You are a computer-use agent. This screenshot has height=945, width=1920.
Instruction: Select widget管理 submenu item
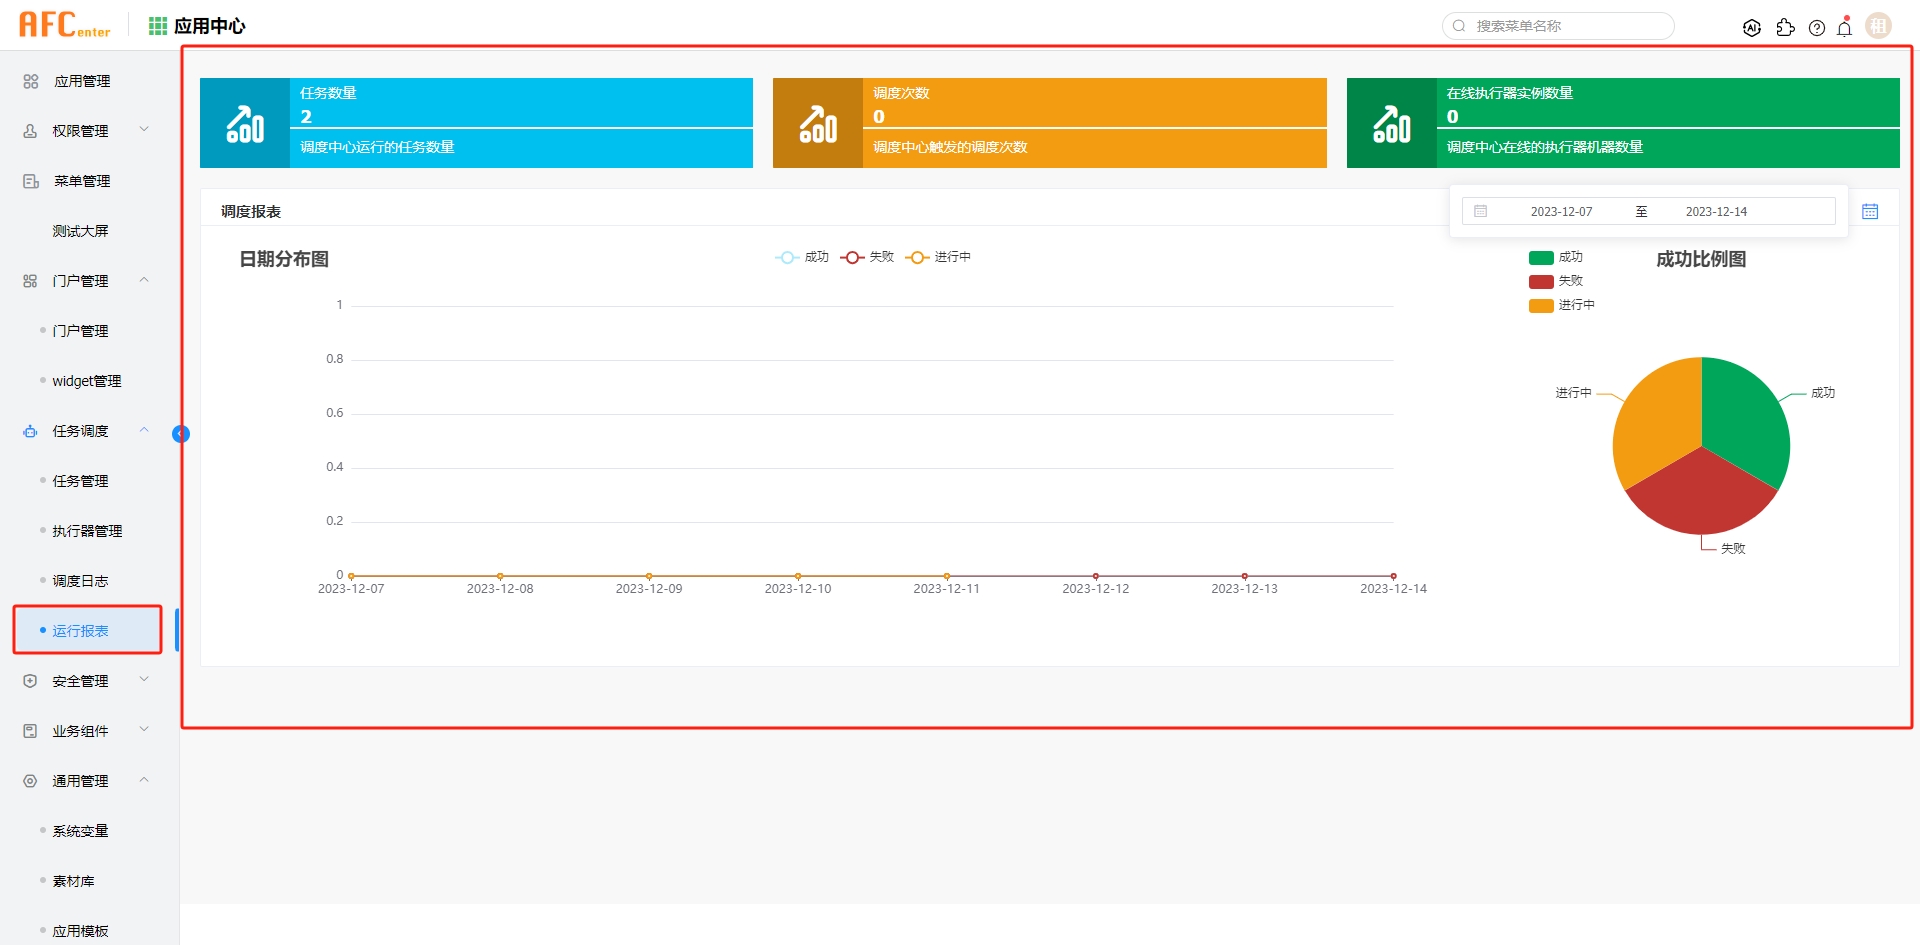[89, 381]
